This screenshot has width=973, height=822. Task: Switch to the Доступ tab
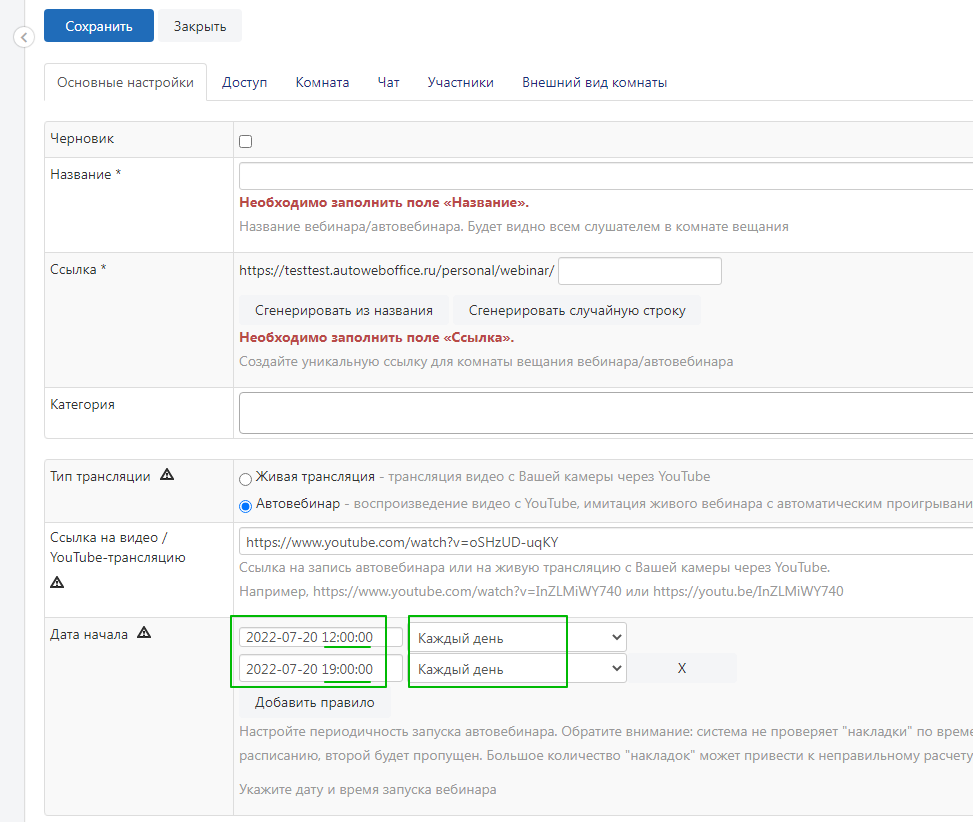point(244,83)
